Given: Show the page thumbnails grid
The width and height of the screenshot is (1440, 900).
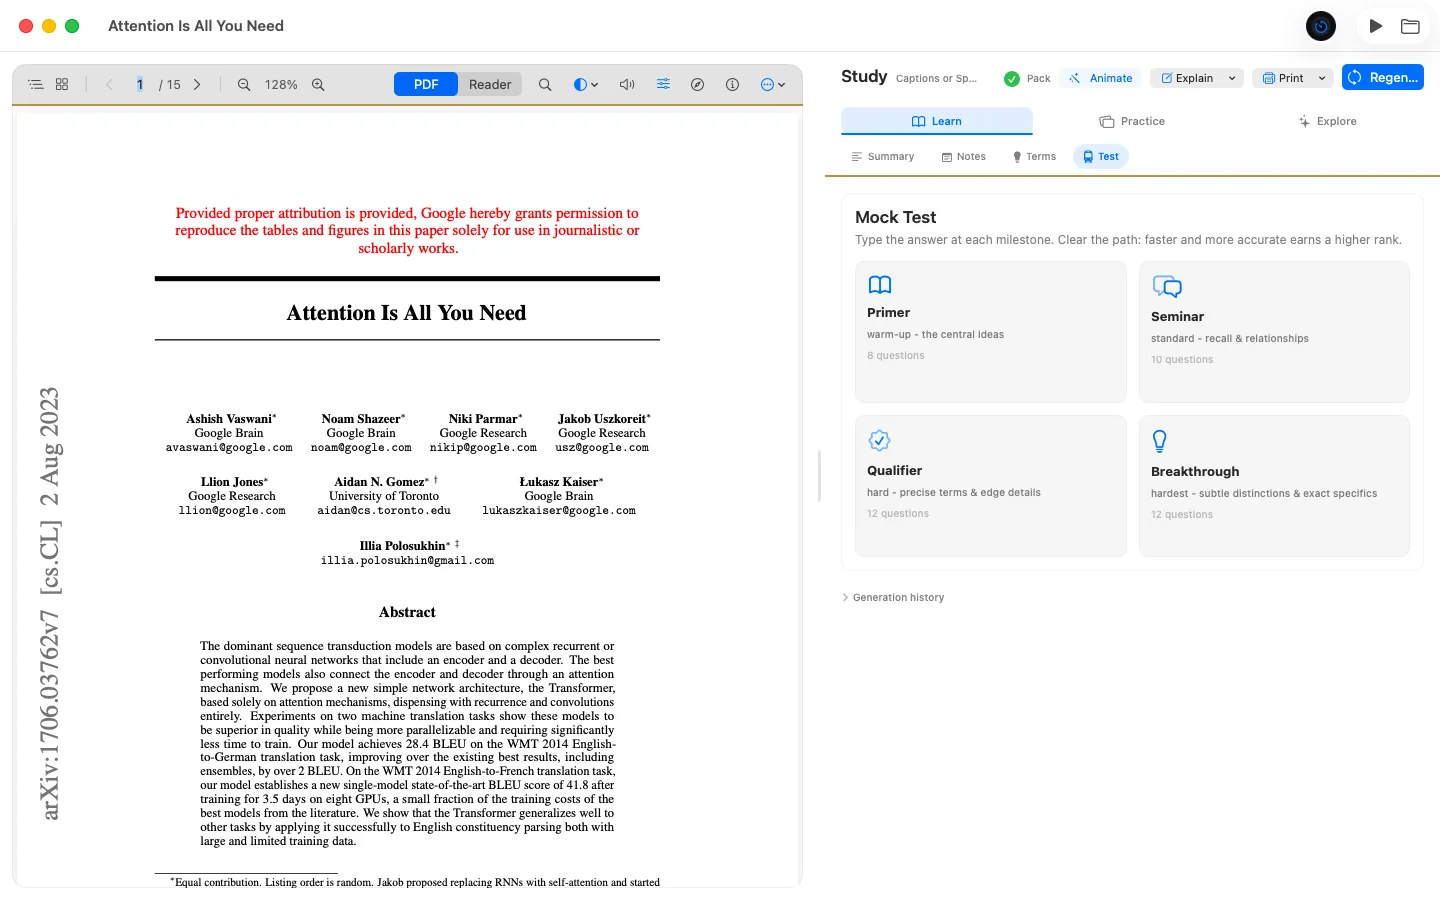Looking at the screenshot, I should [62, 85].
